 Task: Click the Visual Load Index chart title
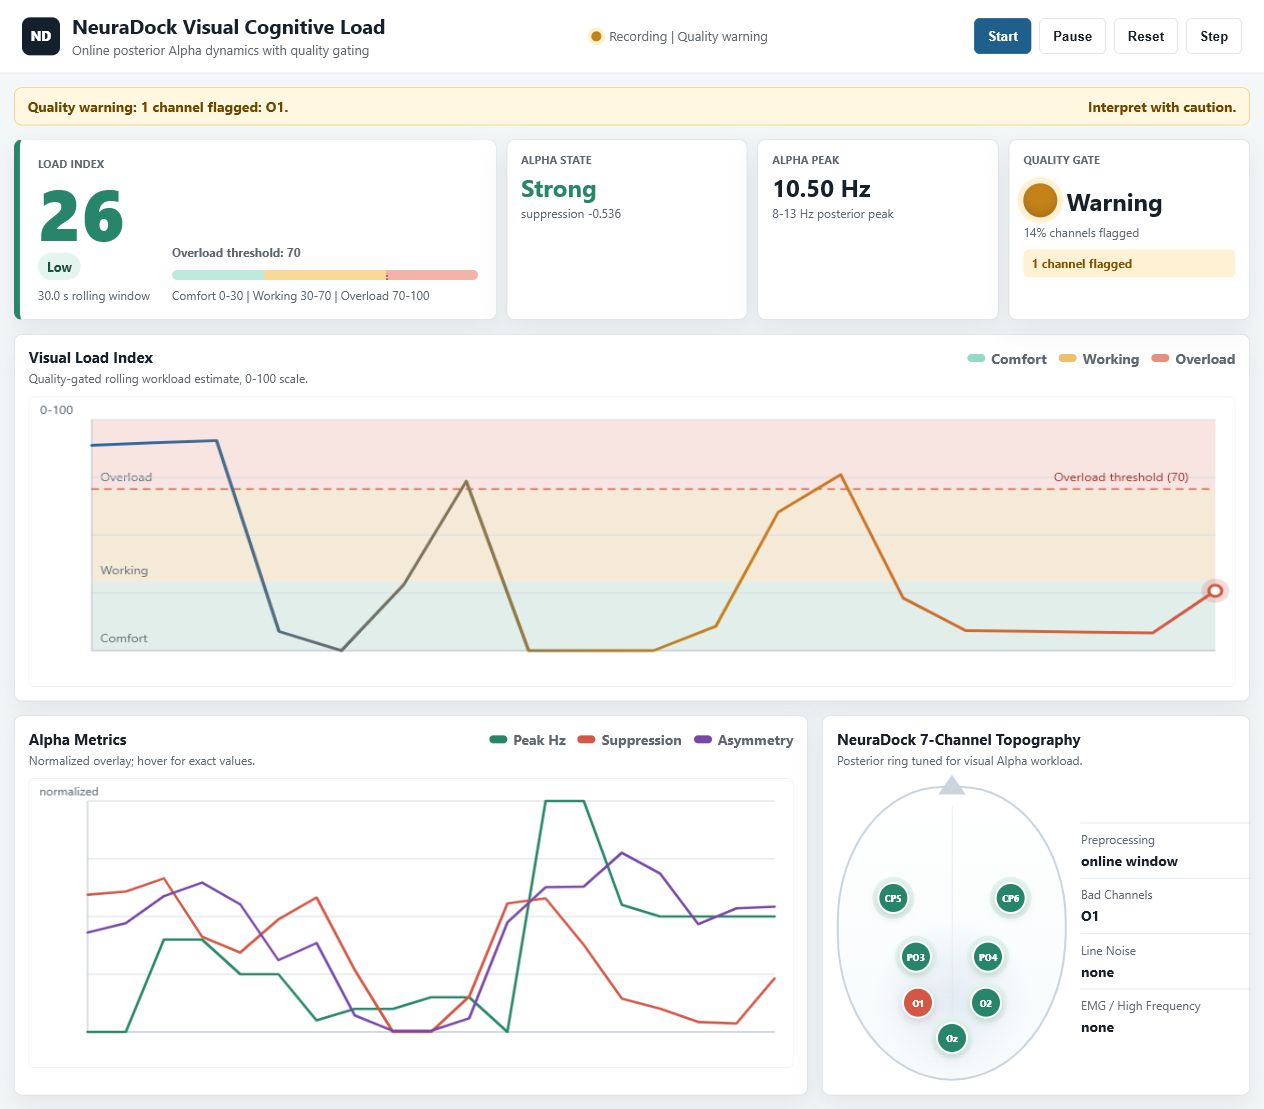tap(91, 358)
